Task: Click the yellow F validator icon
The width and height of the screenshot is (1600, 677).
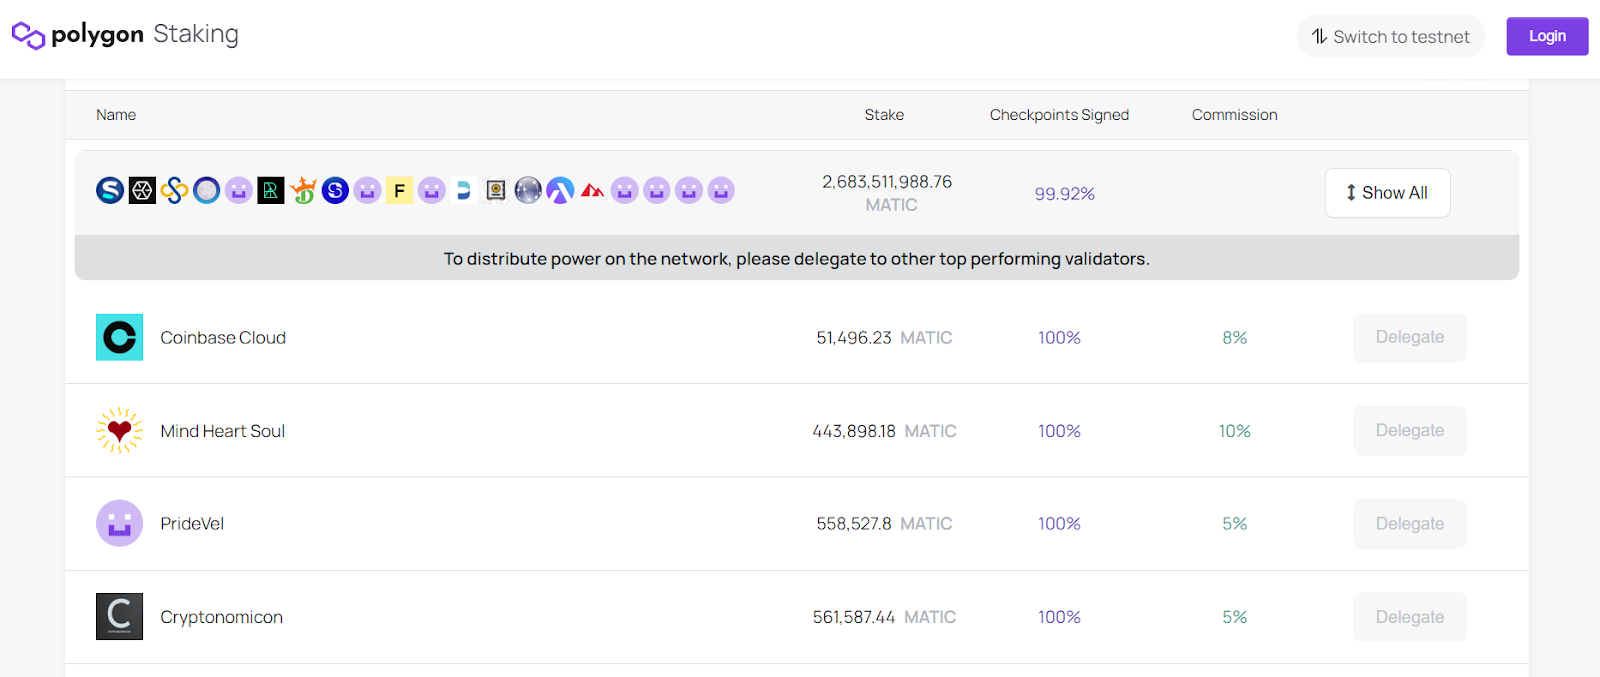Action: [x=399, y=190]
